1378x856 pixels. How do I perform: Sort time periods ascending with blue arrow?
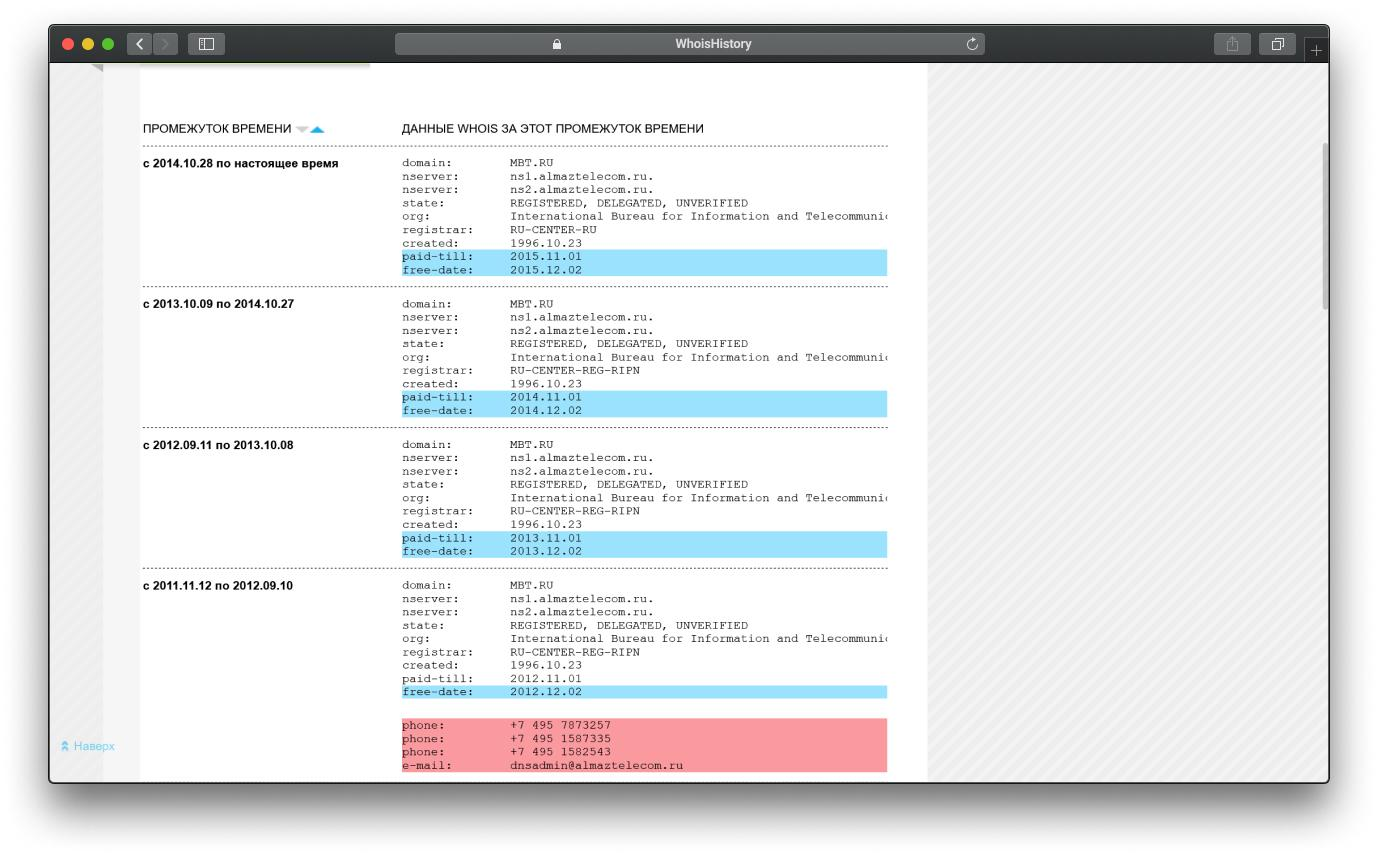coord(317,129)
